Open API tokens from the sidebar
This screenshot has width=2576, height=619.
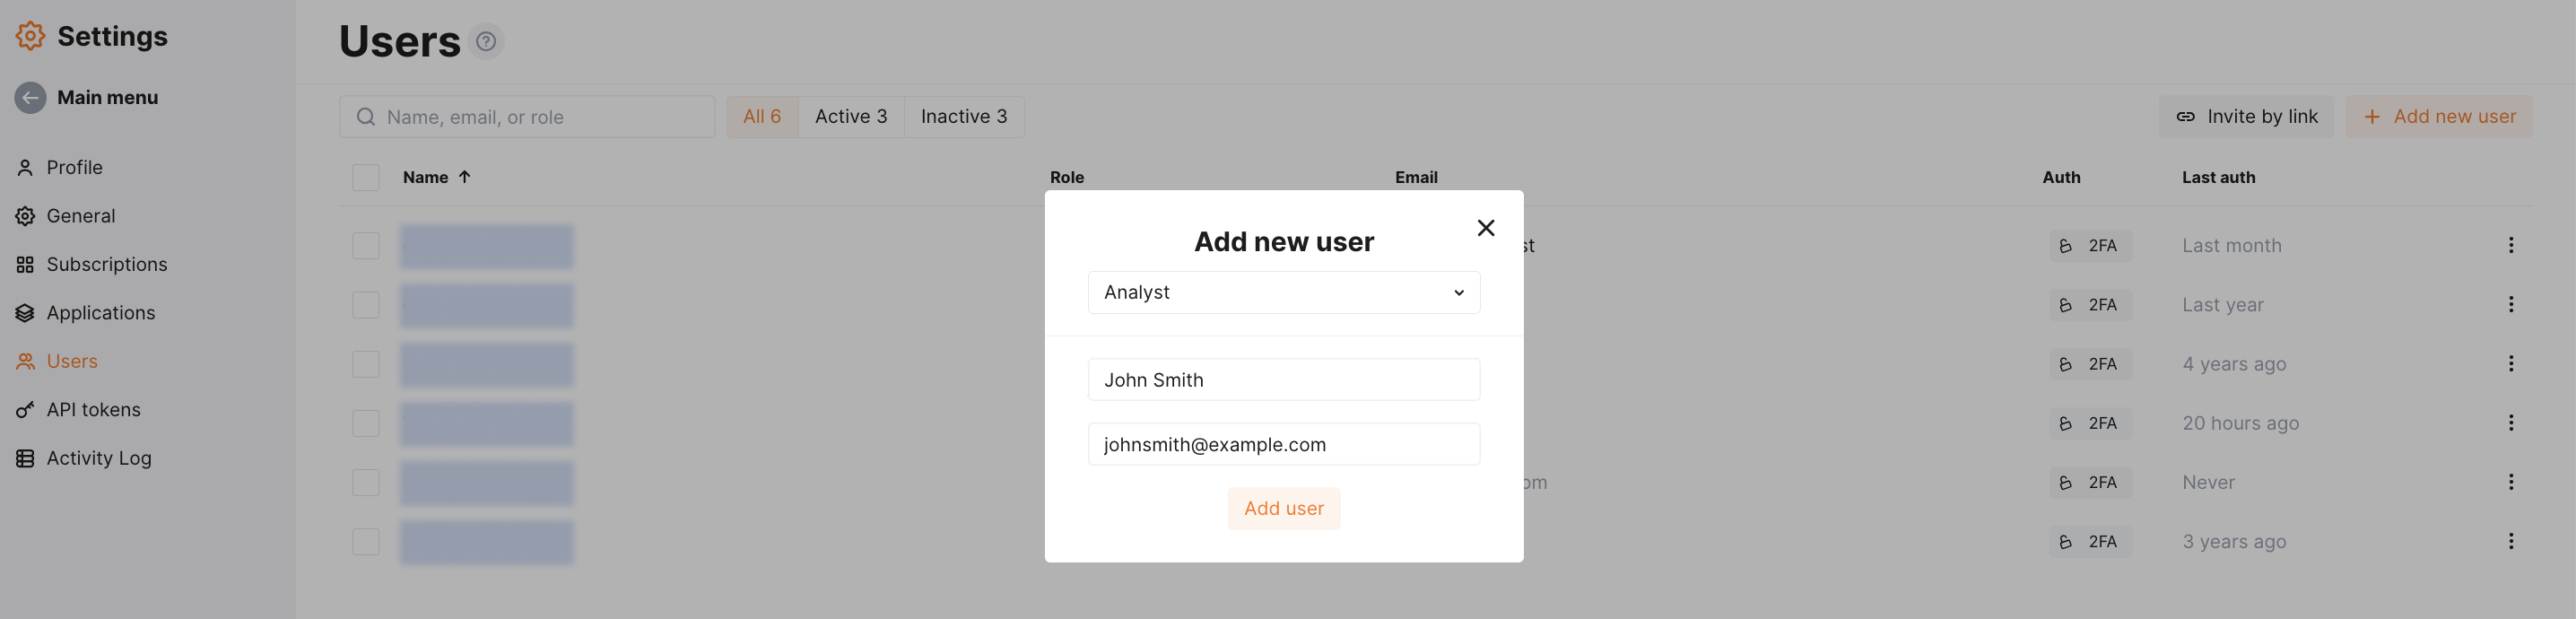click(93, 409)
